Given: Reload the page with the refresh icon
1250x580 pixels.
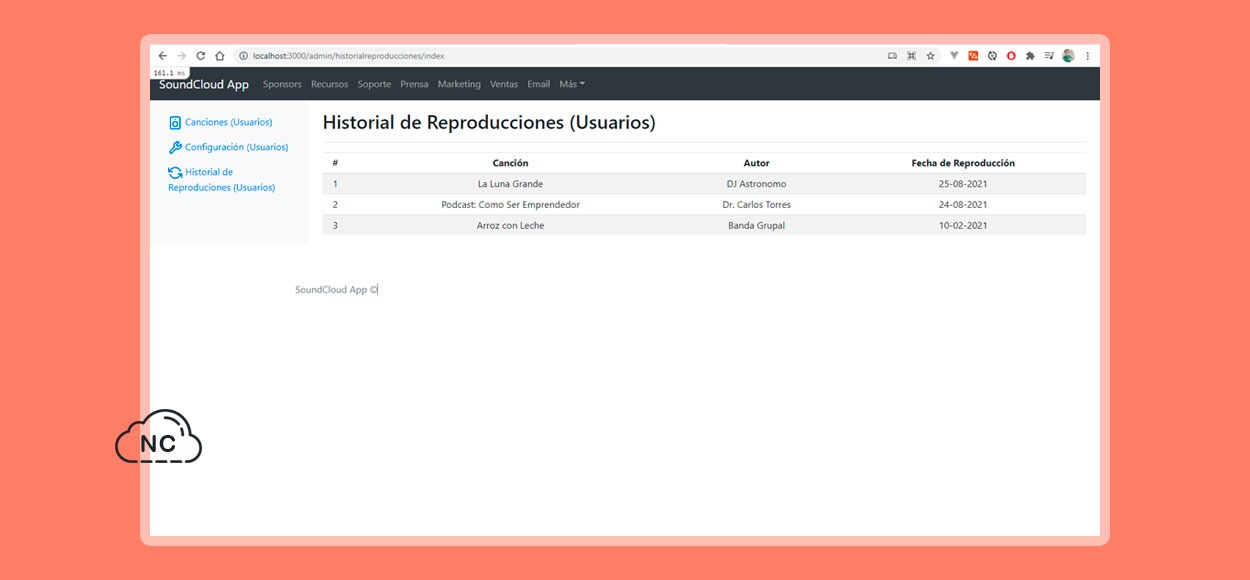Looking at the screenshot, I should (x=200, y=56).
